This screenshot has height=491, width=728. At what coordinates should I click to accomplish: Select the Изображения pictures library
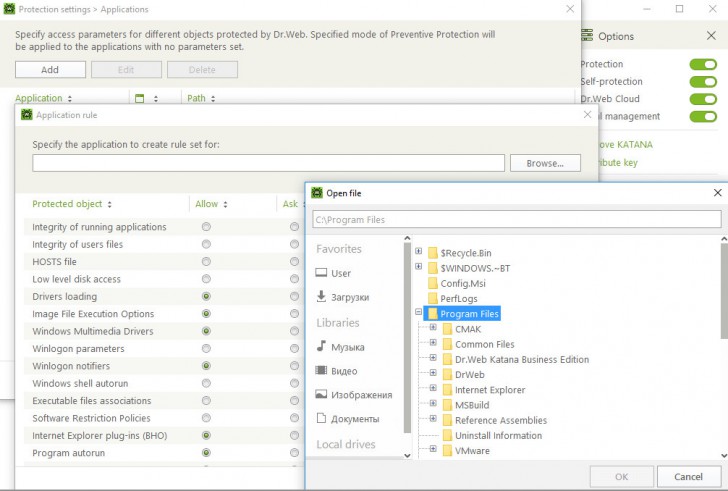322,395
